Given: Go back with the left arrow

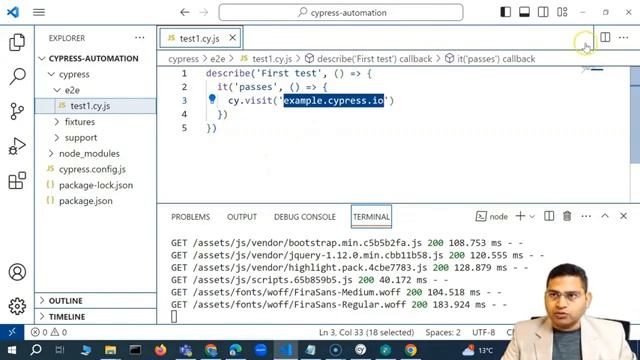Looking at the screenshot, I should 184,12.
